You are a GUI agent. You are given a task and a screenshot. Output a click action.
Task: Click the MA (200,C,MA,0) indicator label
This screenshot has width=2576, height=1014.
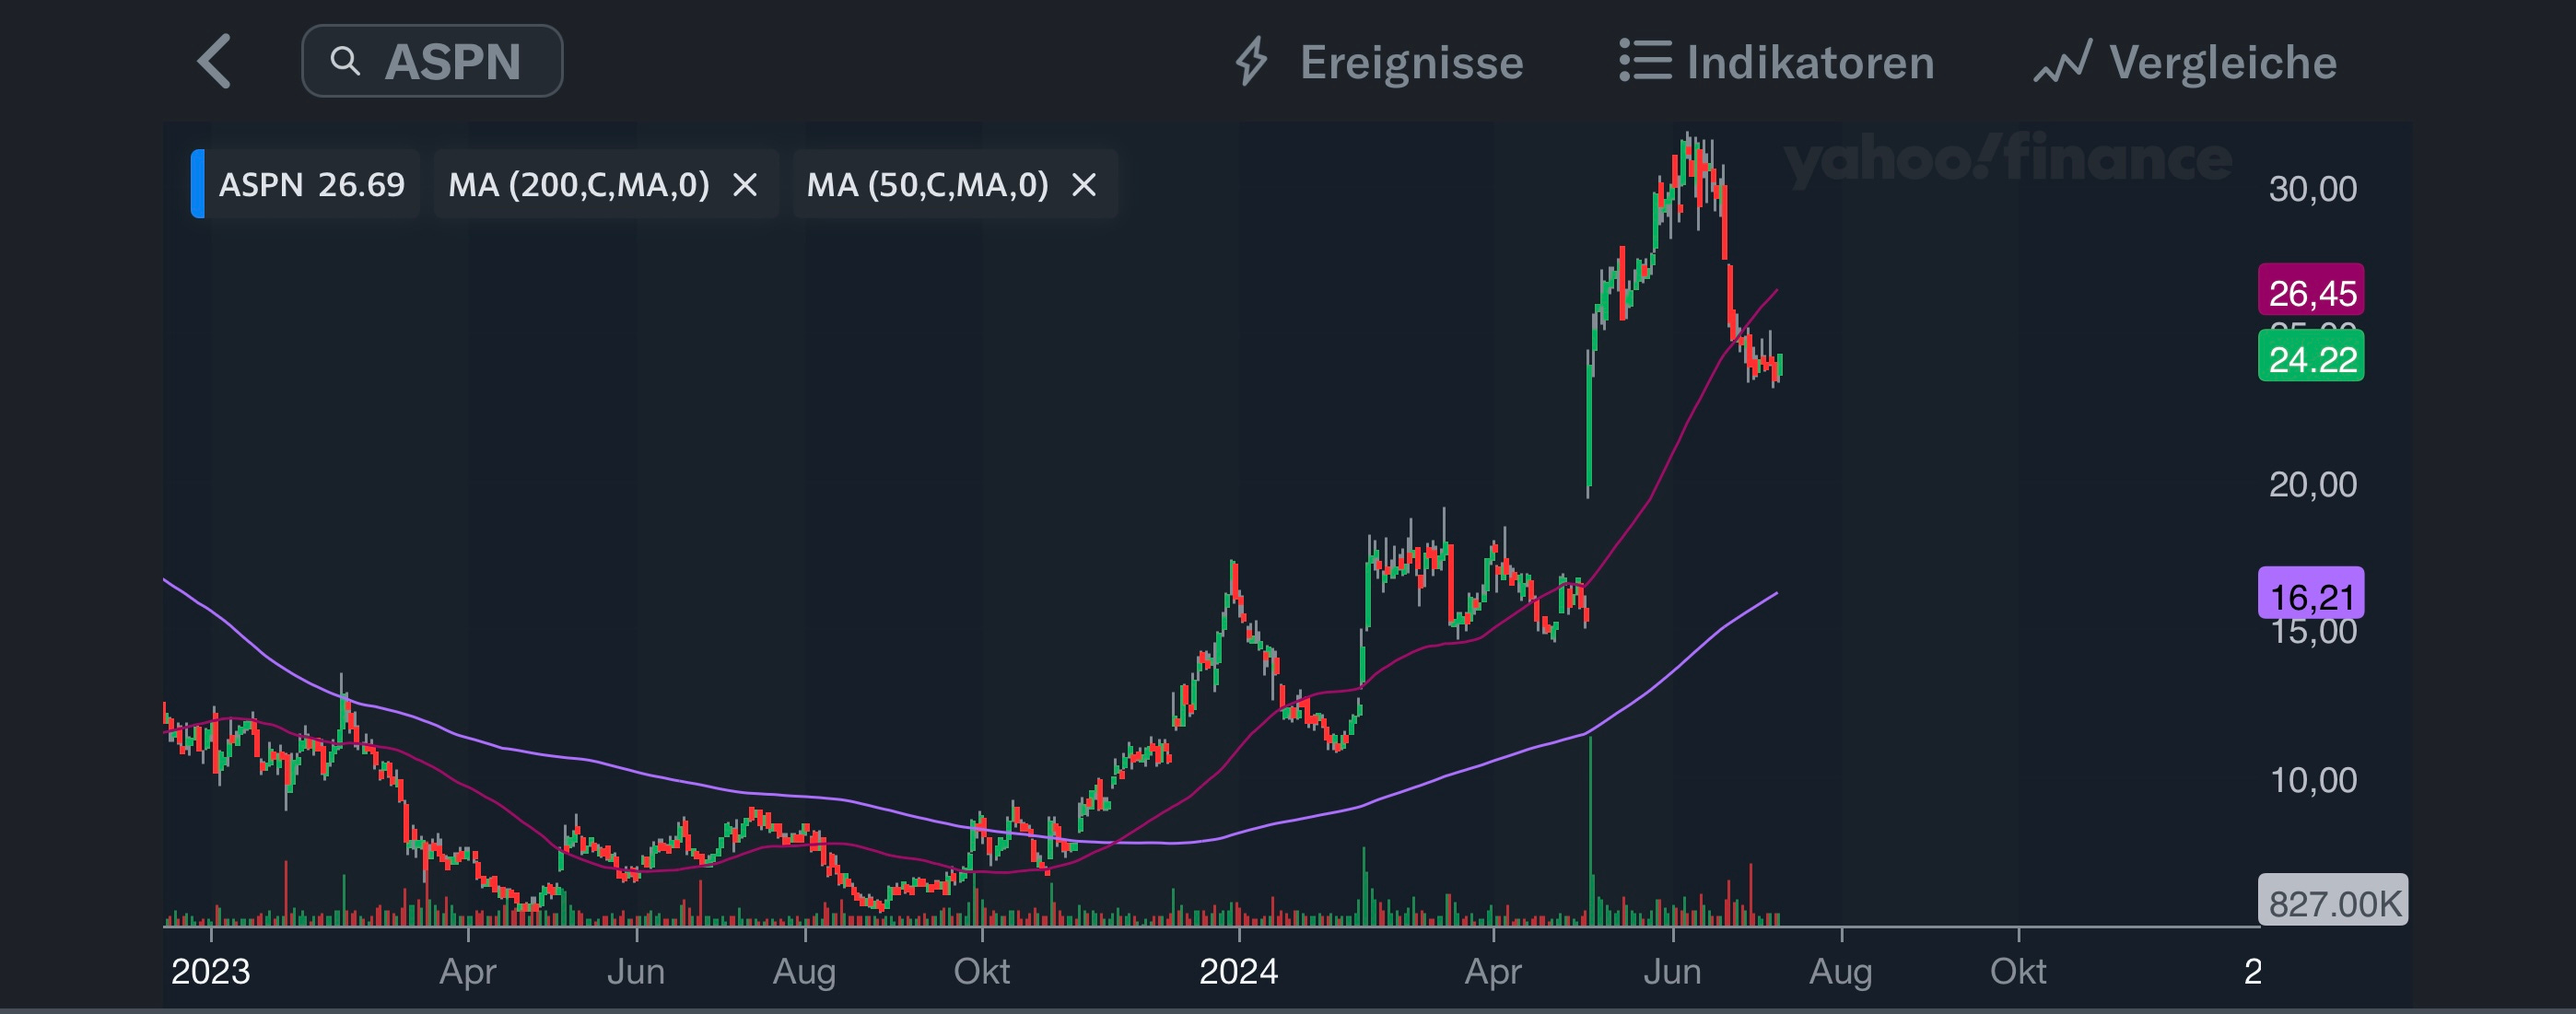point(578,185)
